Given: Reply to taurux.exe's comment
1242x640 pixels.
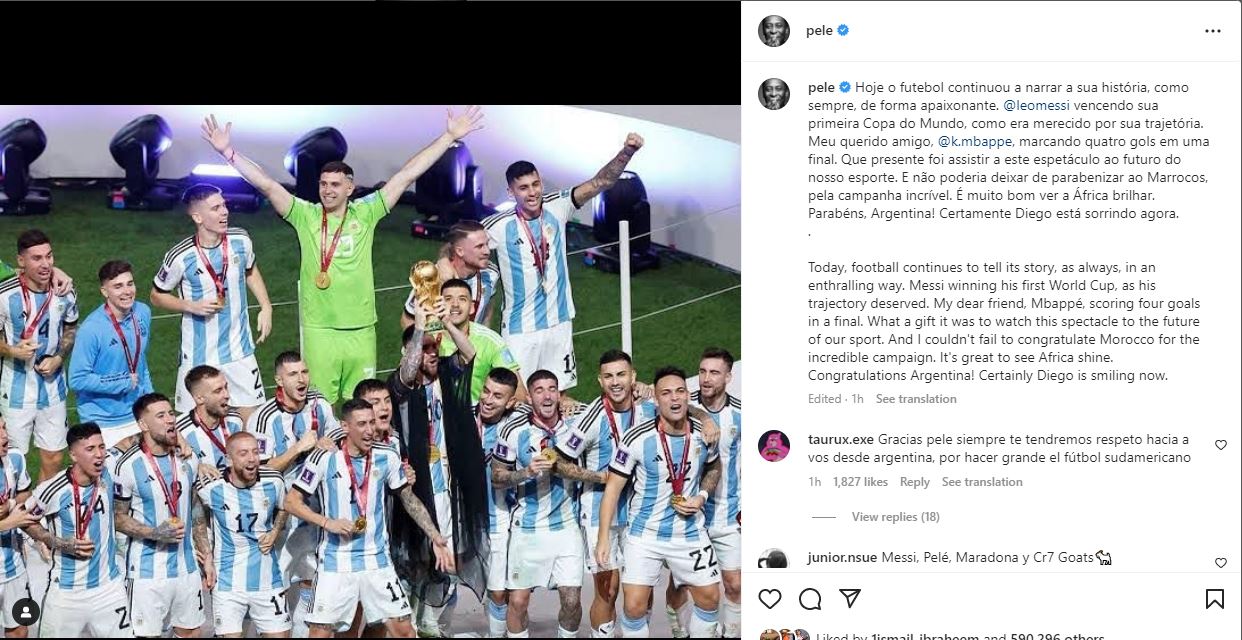Looking at the screenshot, I should click(x=915, y=482).
